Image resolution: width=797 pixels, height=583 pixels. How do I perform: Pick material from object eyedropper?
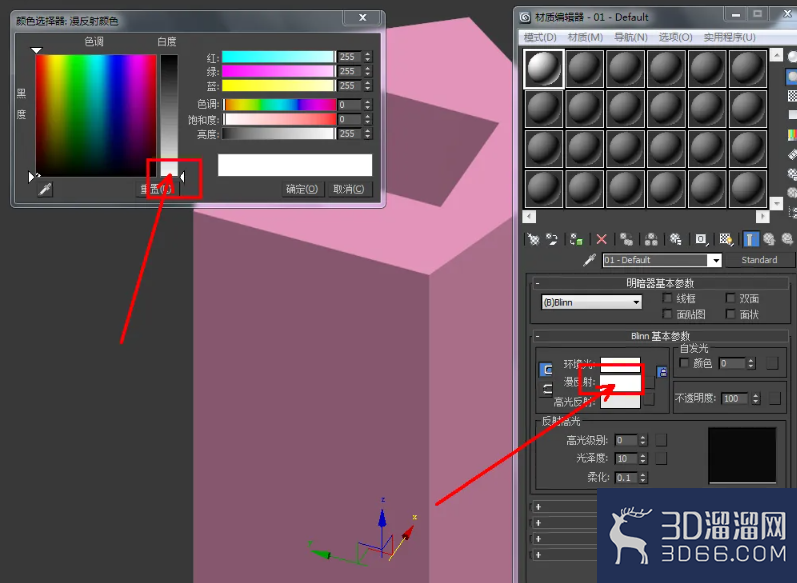coord(590,260)
